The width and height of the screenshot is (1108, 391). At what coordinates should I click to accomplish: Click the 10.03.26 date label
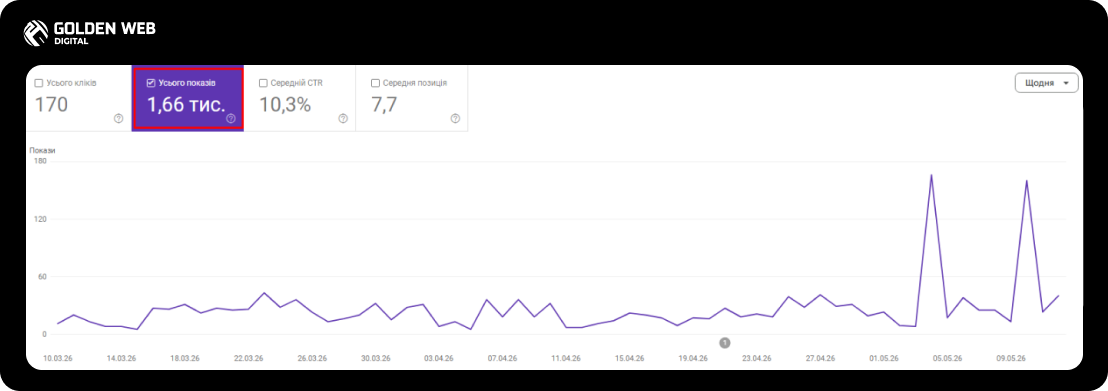(58, 358)
